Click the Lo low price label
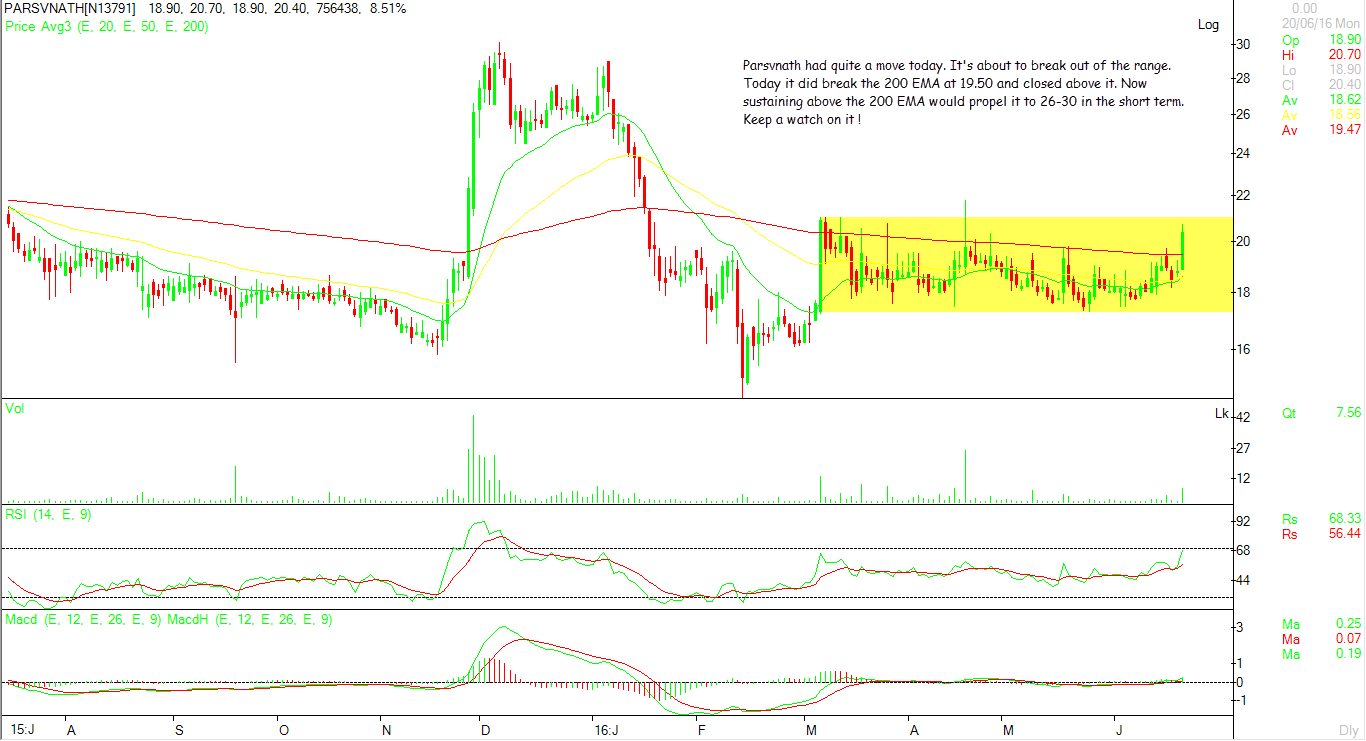This screenshot has height=741, width=1366. [1289, 70]
